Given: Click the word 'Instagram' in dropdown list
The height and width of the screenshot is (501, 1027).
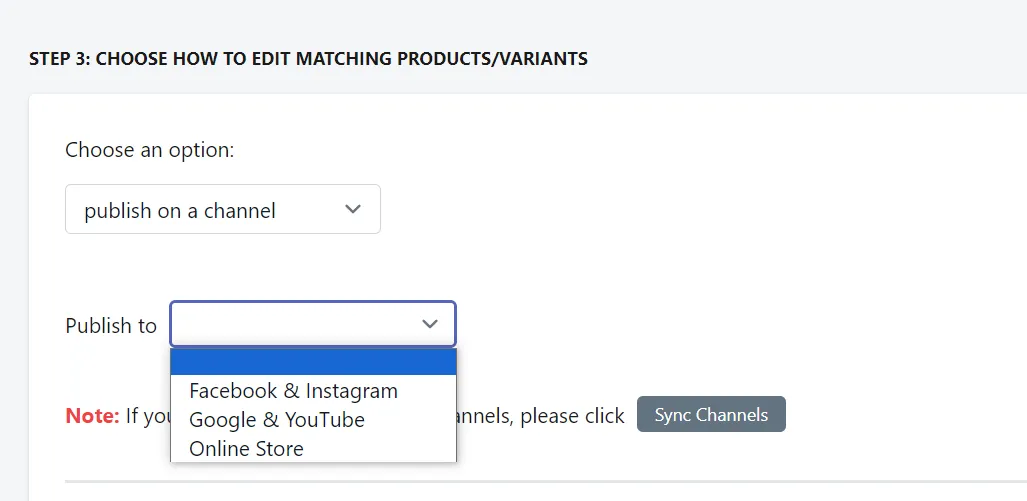Looking at the screenshot, I should tap(352, 391).
